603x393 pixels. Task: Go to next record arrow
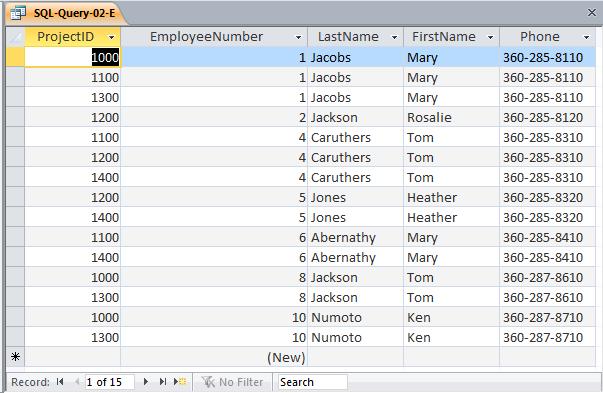pos(146,382)
